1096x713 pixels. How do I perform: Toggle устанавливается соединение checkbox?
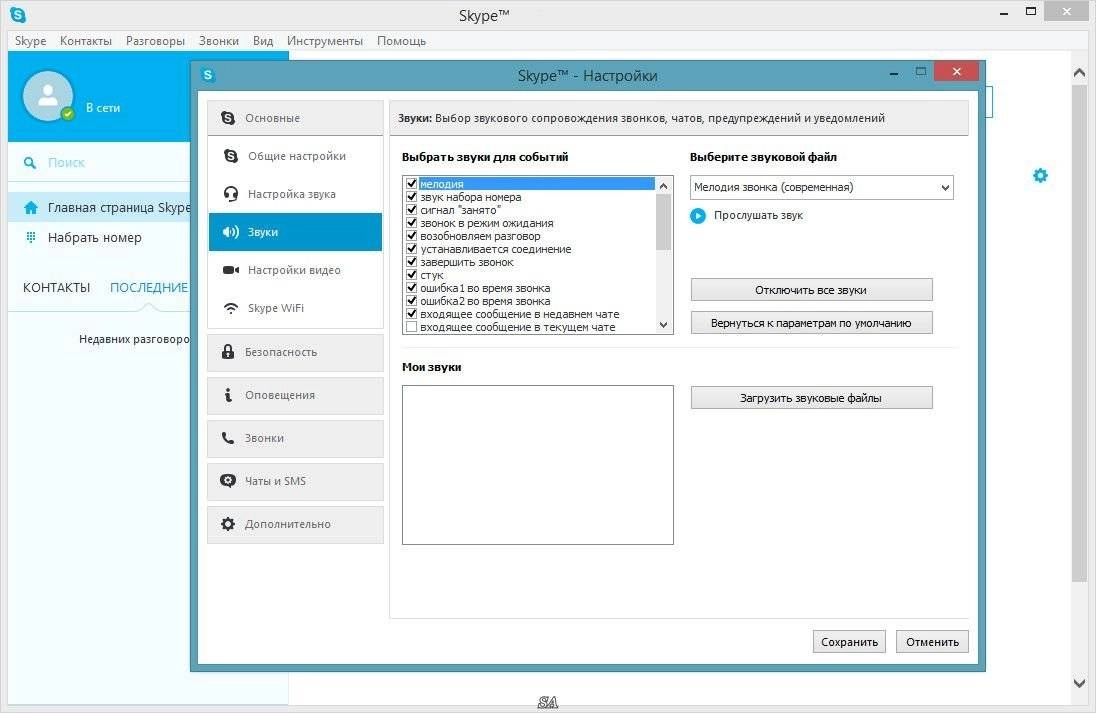[x=412, y=249]
